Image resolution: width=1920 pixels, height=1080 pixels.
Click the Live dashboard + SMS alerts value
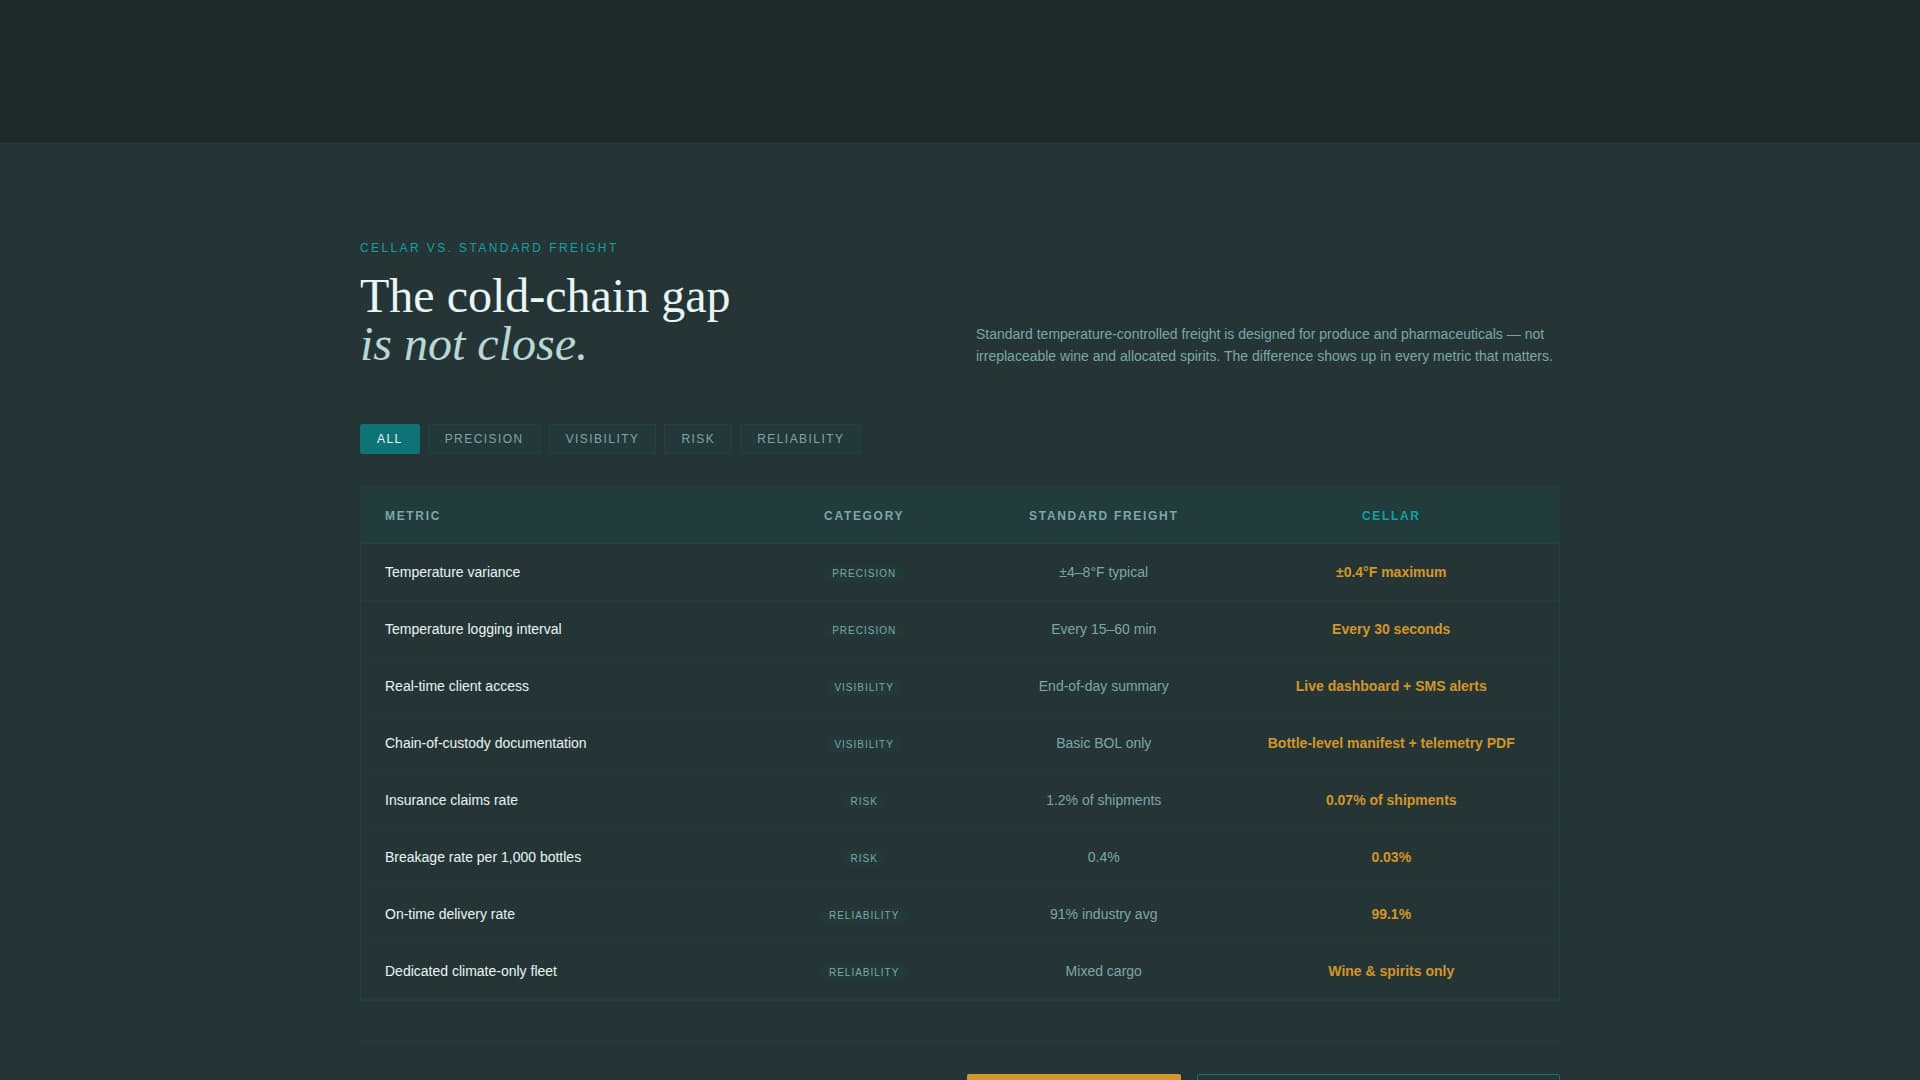pyautogui.click(x=1390, y=687)
